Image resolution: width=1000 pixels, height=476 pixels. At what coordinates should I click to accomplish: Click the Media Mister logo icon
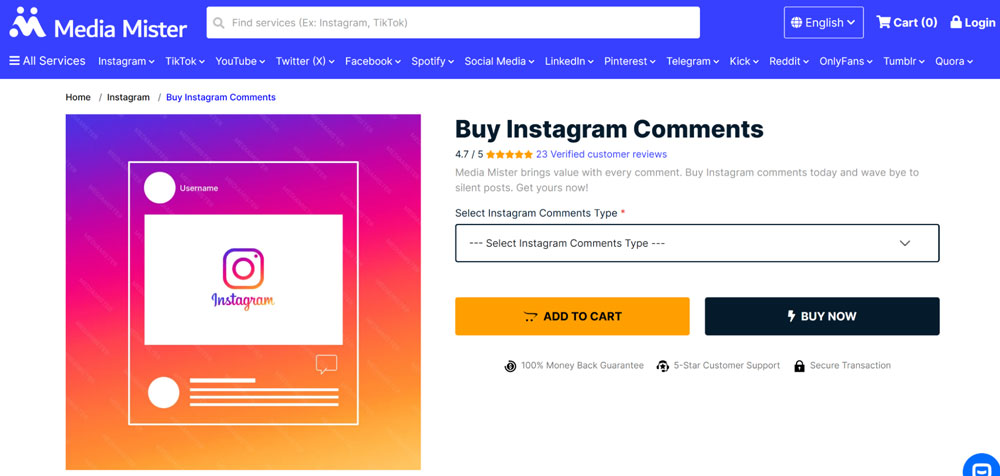pyautogui.click(x=27, y=22)
